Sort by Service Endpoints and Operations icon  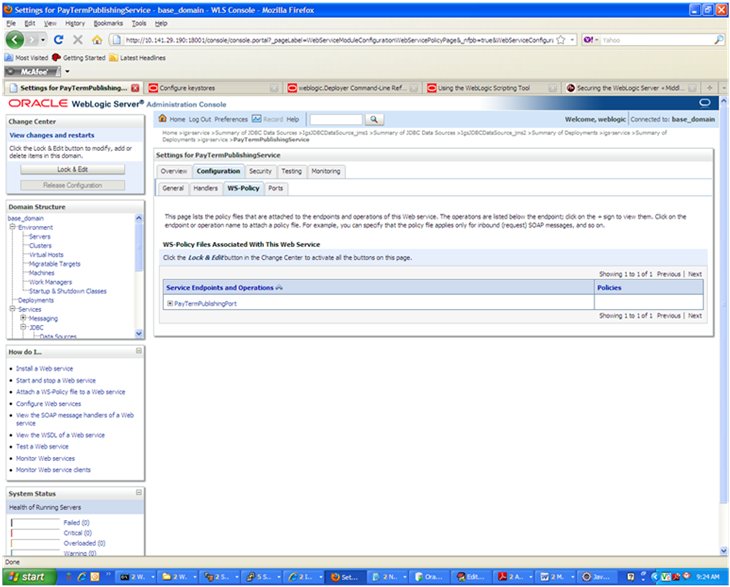click(x=279, y=288)
